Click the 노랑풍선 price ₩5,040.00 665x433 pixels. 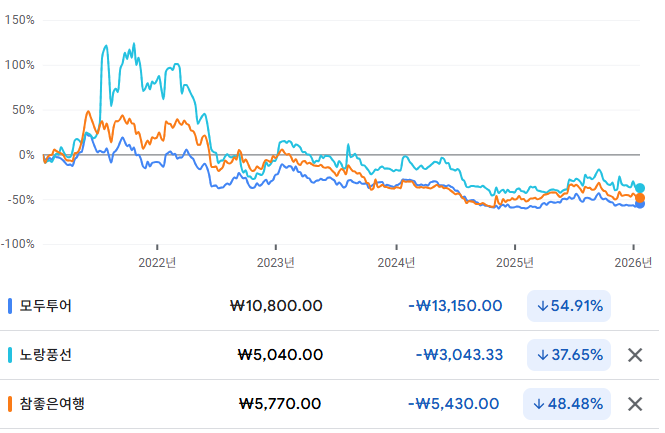point(280,355)
